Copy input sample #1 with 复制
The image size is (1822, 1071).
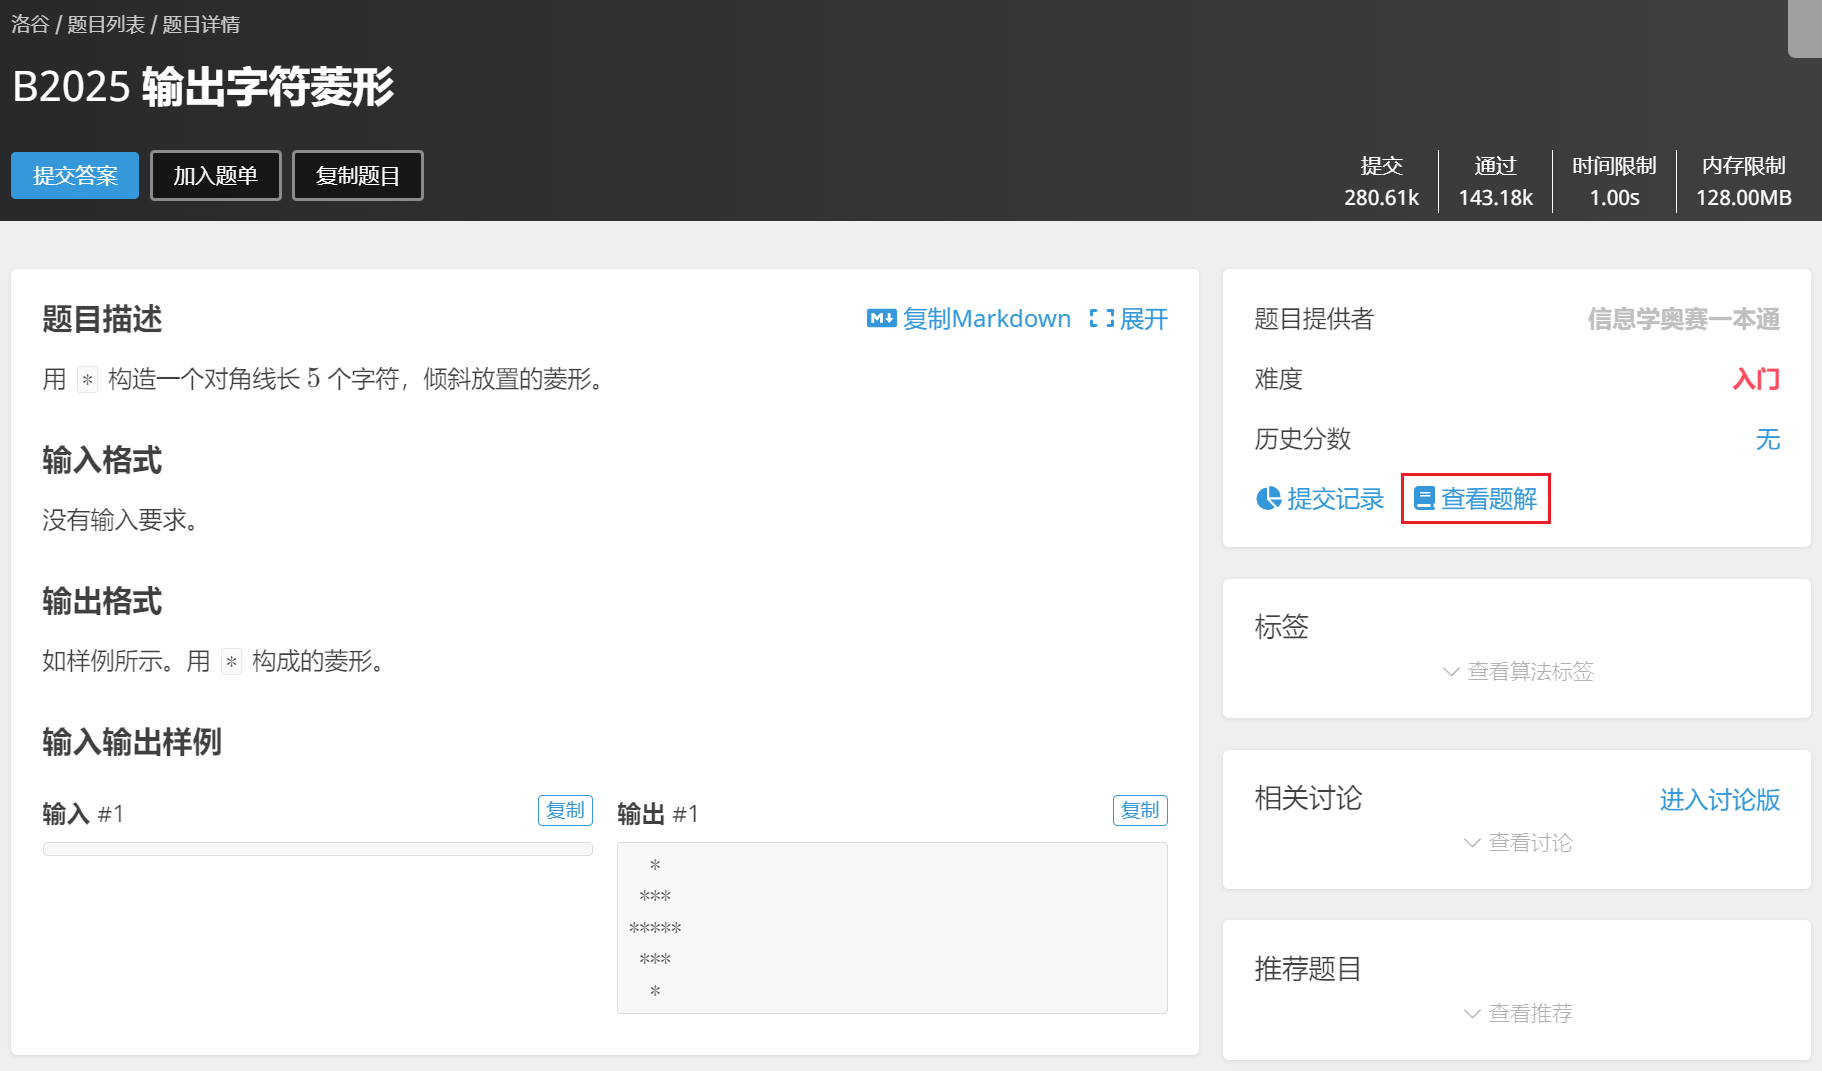[565, 810]
